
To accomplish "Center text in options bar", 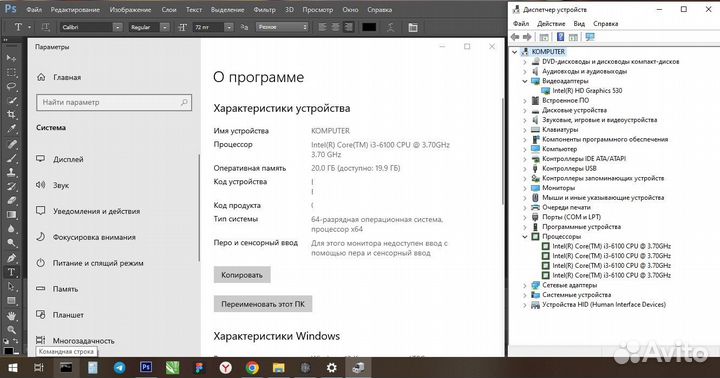I will click(x=336, y=27).
